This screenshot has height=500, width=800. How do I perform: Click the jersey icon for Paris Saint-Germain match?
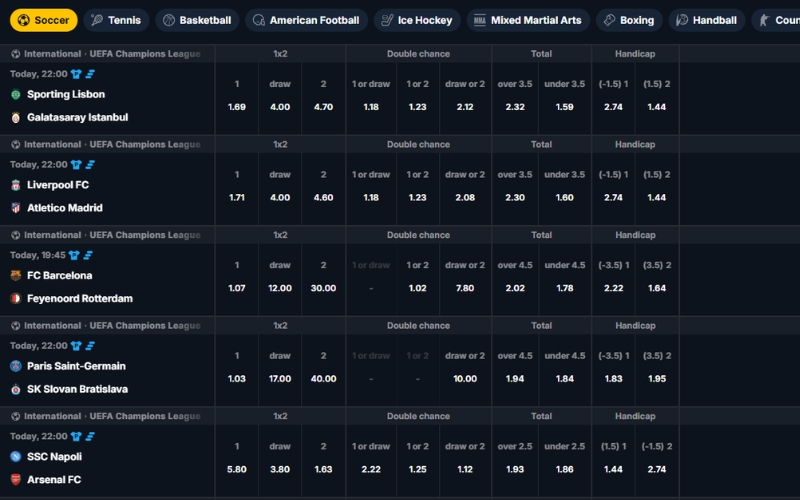(x=77, y=346)
